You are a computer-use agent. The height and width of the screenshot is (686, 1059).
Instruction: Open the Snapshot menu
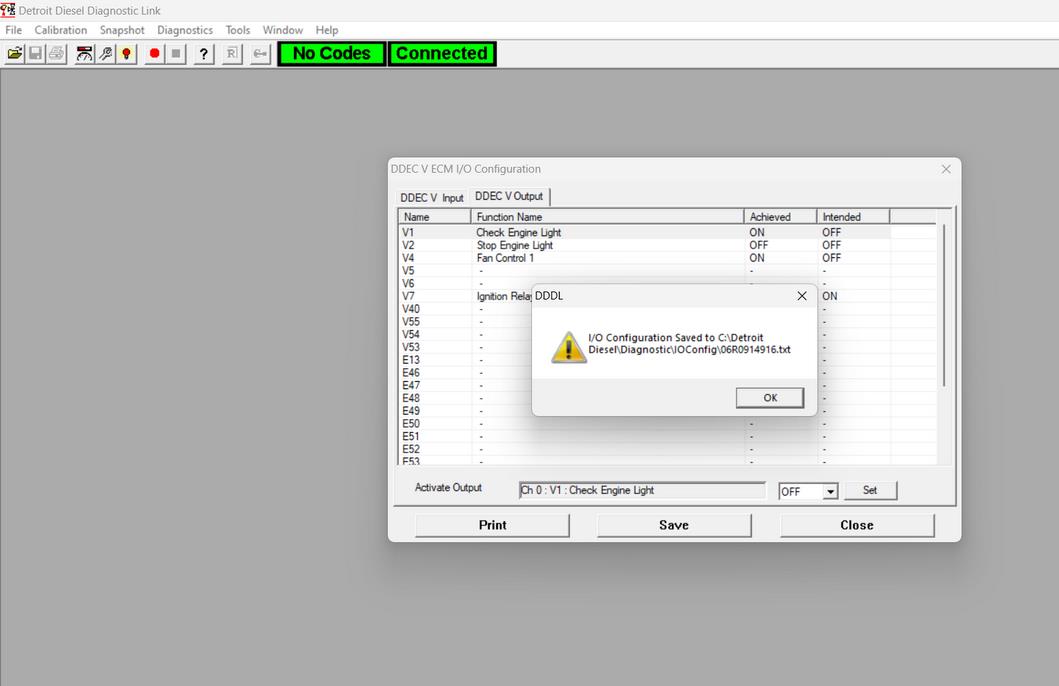click(x=122, y=30)
